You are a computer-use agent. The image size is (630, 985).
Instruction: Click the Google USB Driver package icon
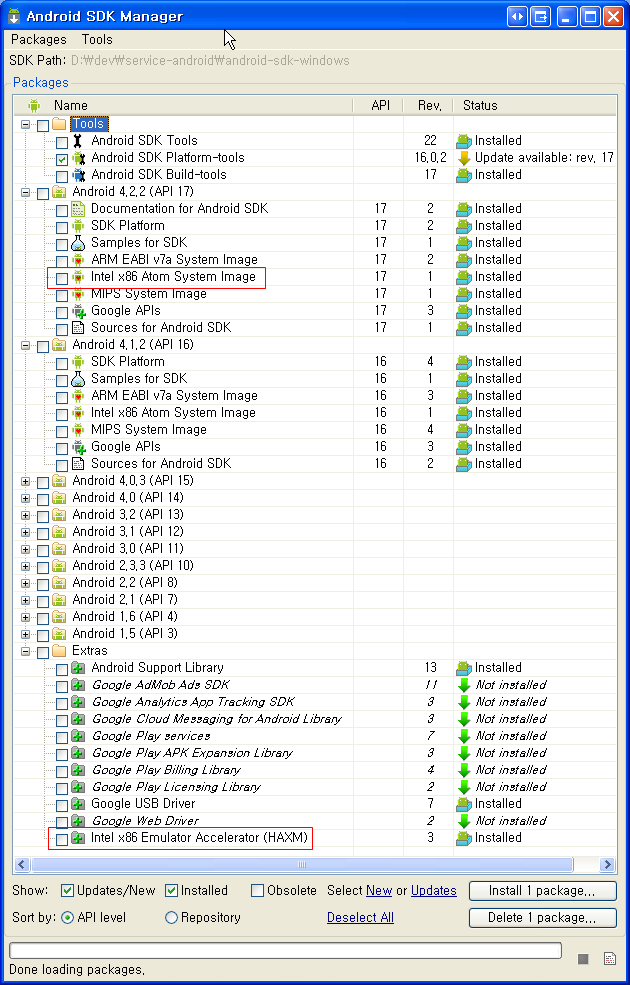[78, 803]
